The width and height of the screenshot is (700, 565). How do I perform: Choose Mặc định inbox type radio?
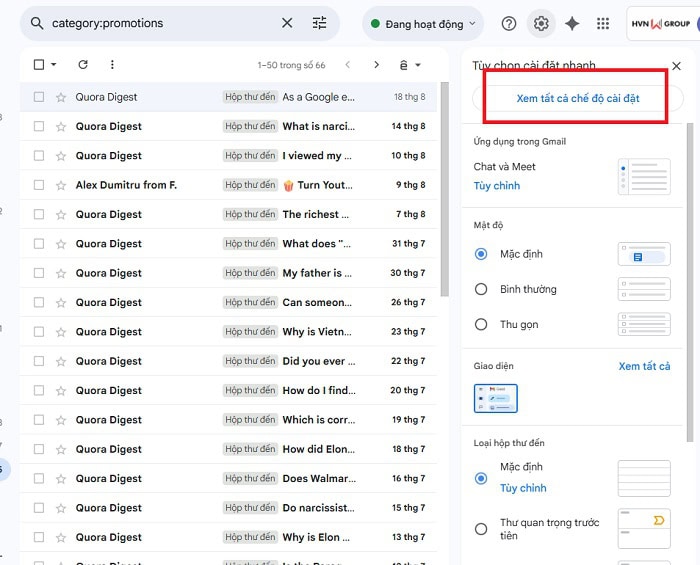(481, 478)
